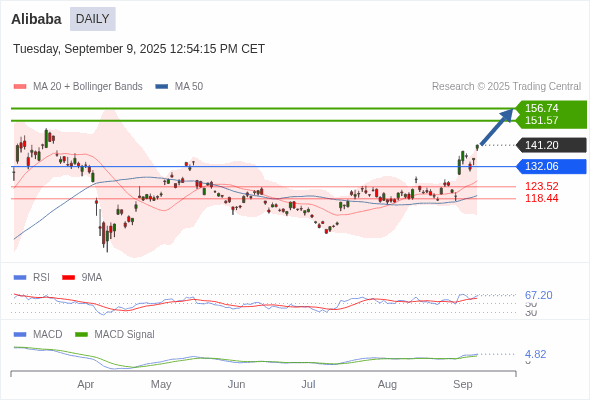Click the 123.52 red support label

coord(541,186)
